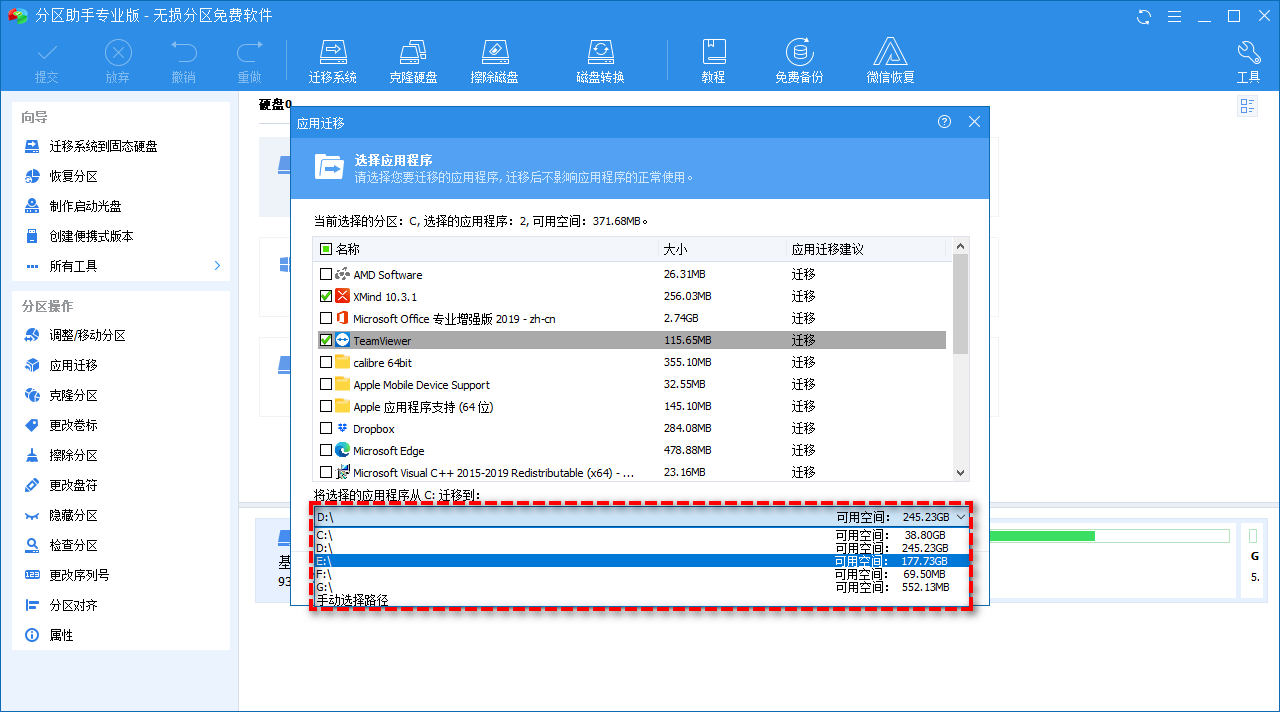This screenshot has width=1280, height=712.
Task: Collapse the D:\ target drive dropdown
Action: point(961,517)
